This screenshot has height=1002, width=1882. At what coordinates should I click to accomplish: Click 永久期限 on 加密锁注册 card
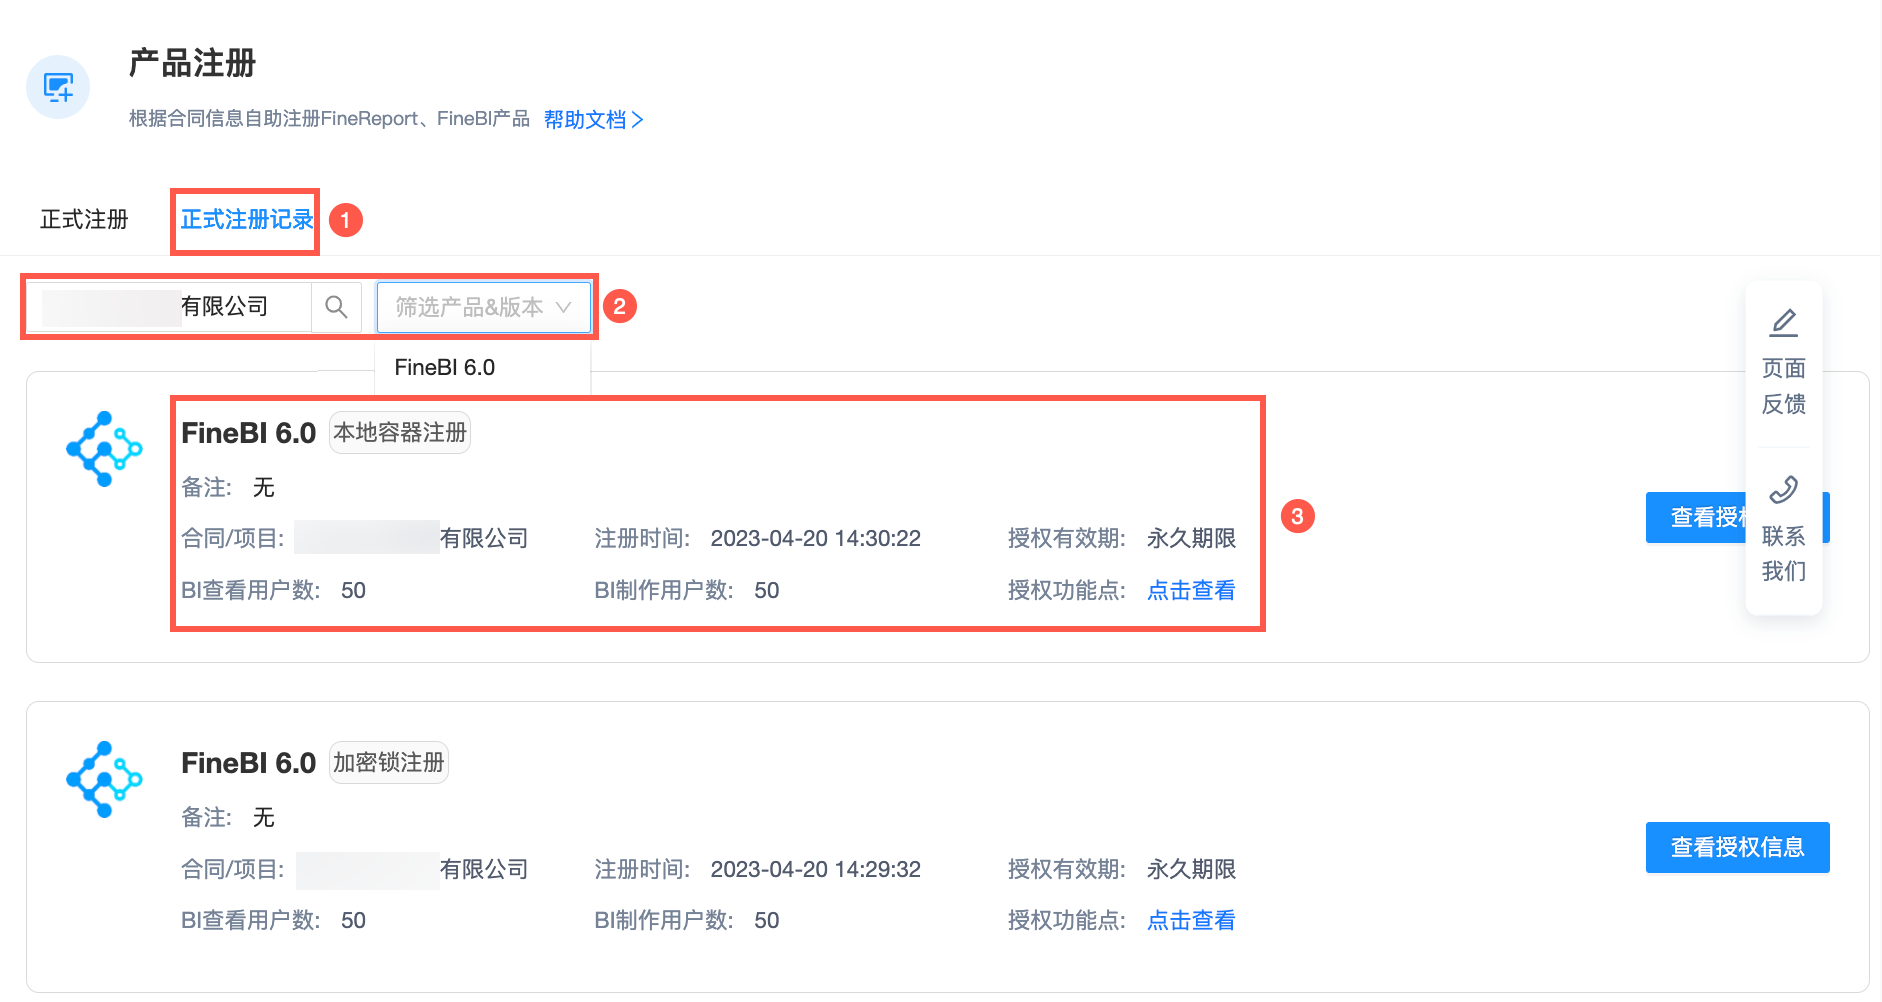(1191, 870)
